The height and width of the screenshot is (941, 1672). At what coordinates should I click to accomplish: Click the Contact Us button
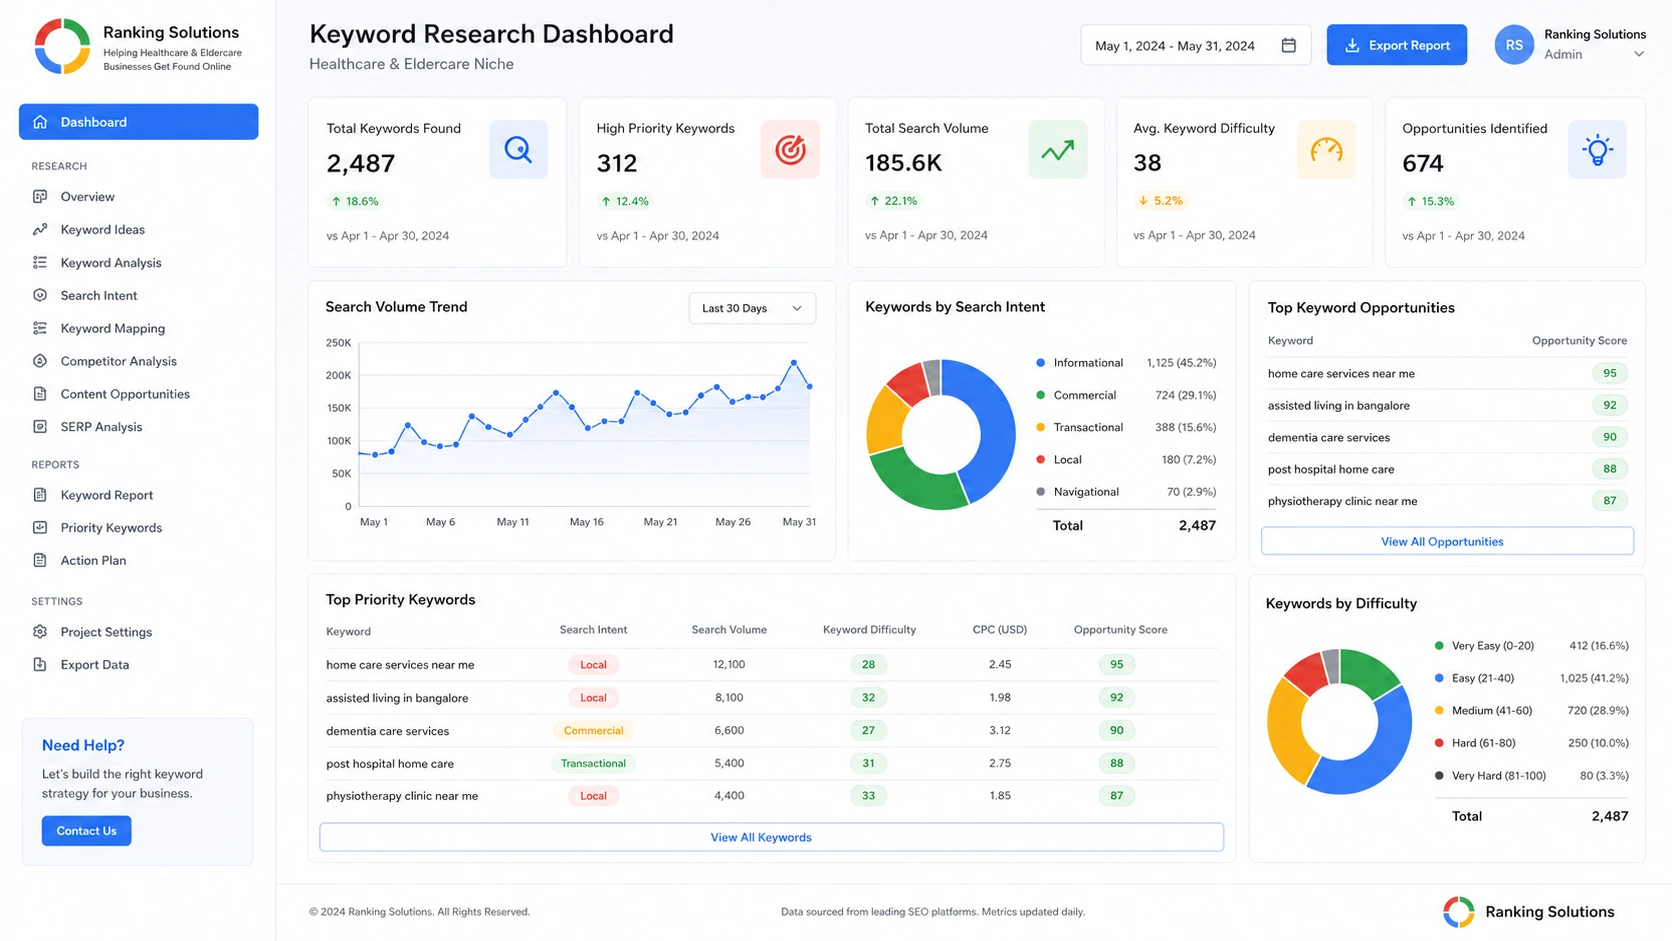click(86, 831)
